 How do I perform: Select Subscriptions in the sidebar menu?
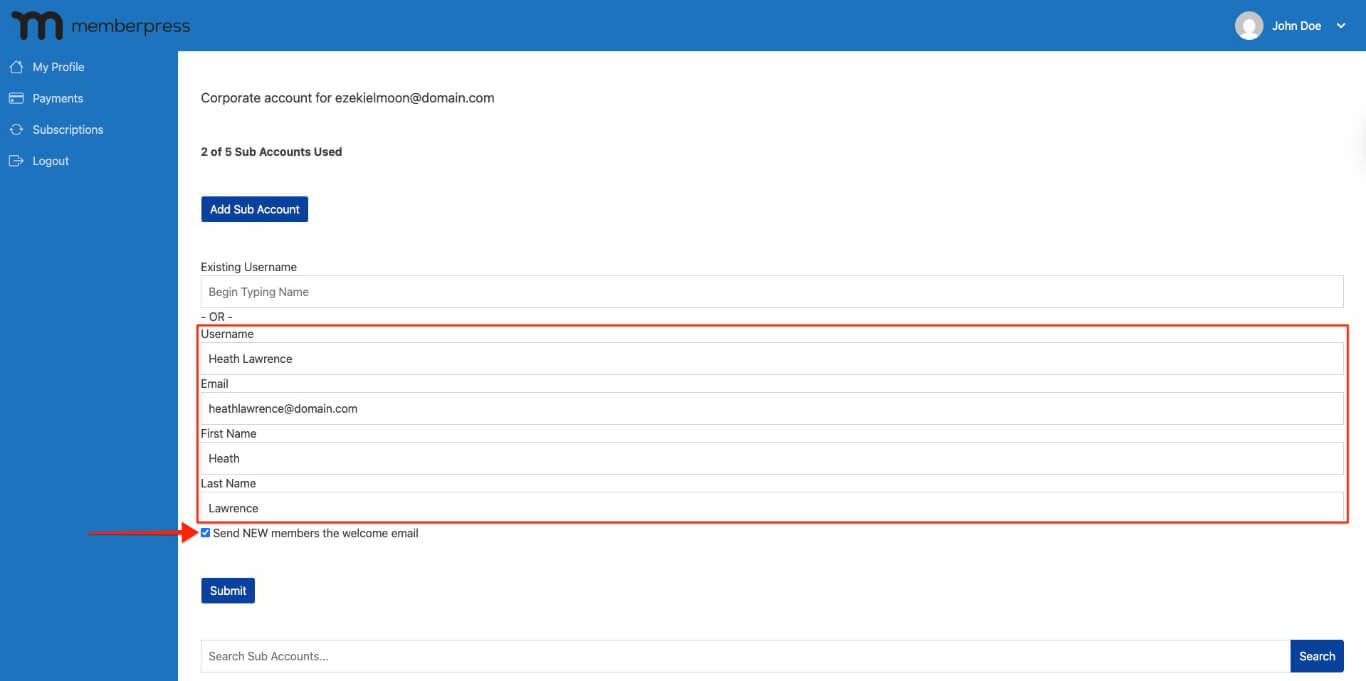tap(68, 129)
